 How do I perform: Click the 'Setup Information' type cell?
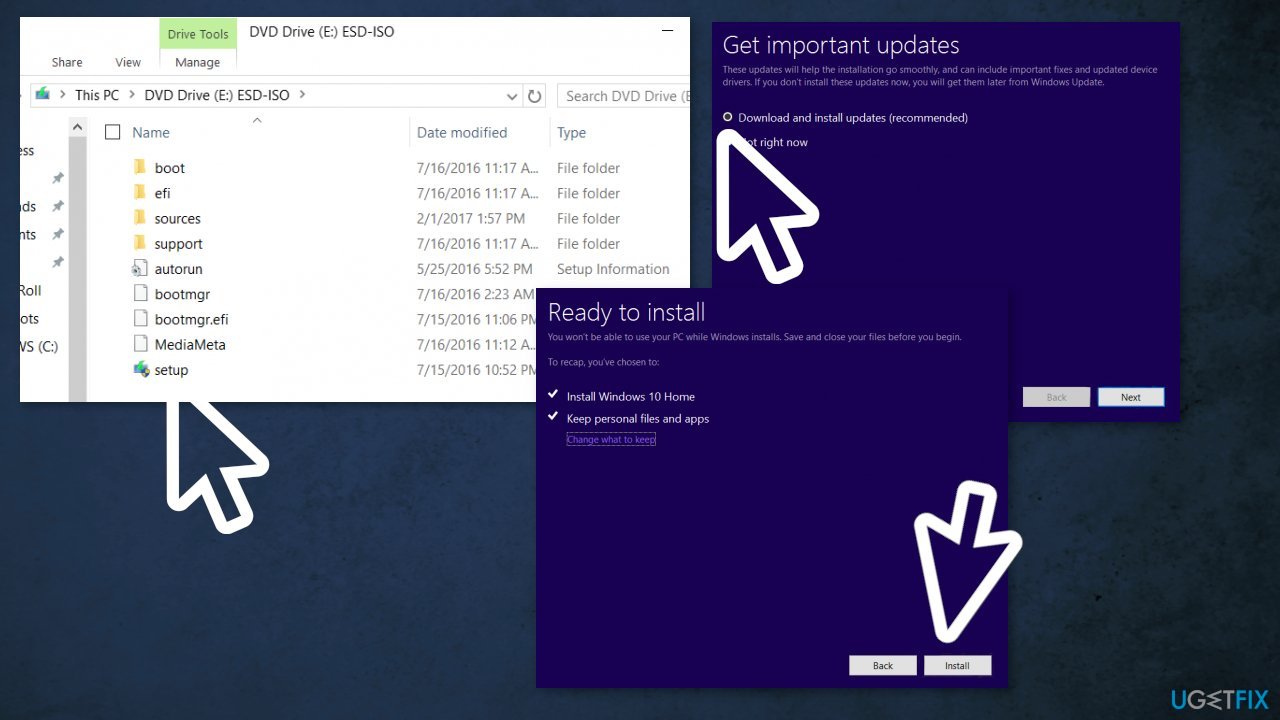(x=613, y=269)
